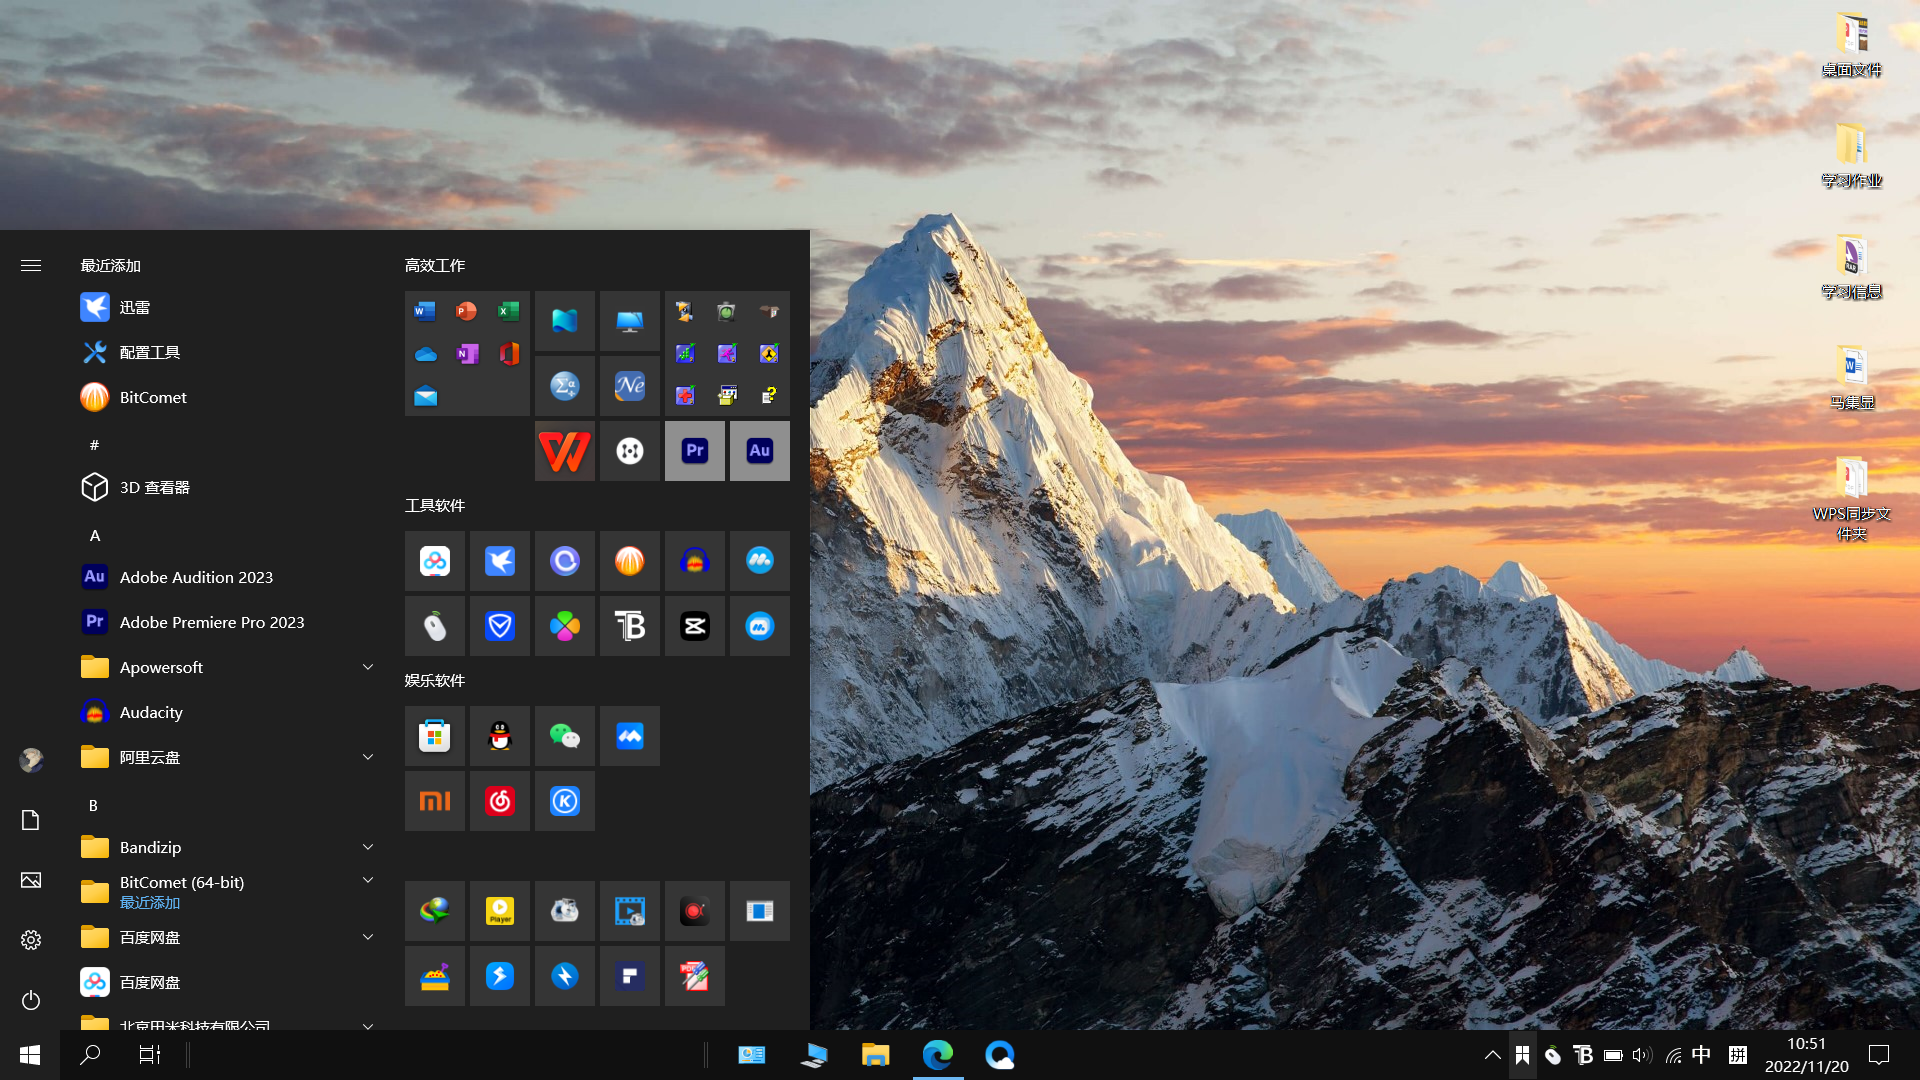Open the WeChat tile
Screen dimensions: 1920x1080
(564, 736)
